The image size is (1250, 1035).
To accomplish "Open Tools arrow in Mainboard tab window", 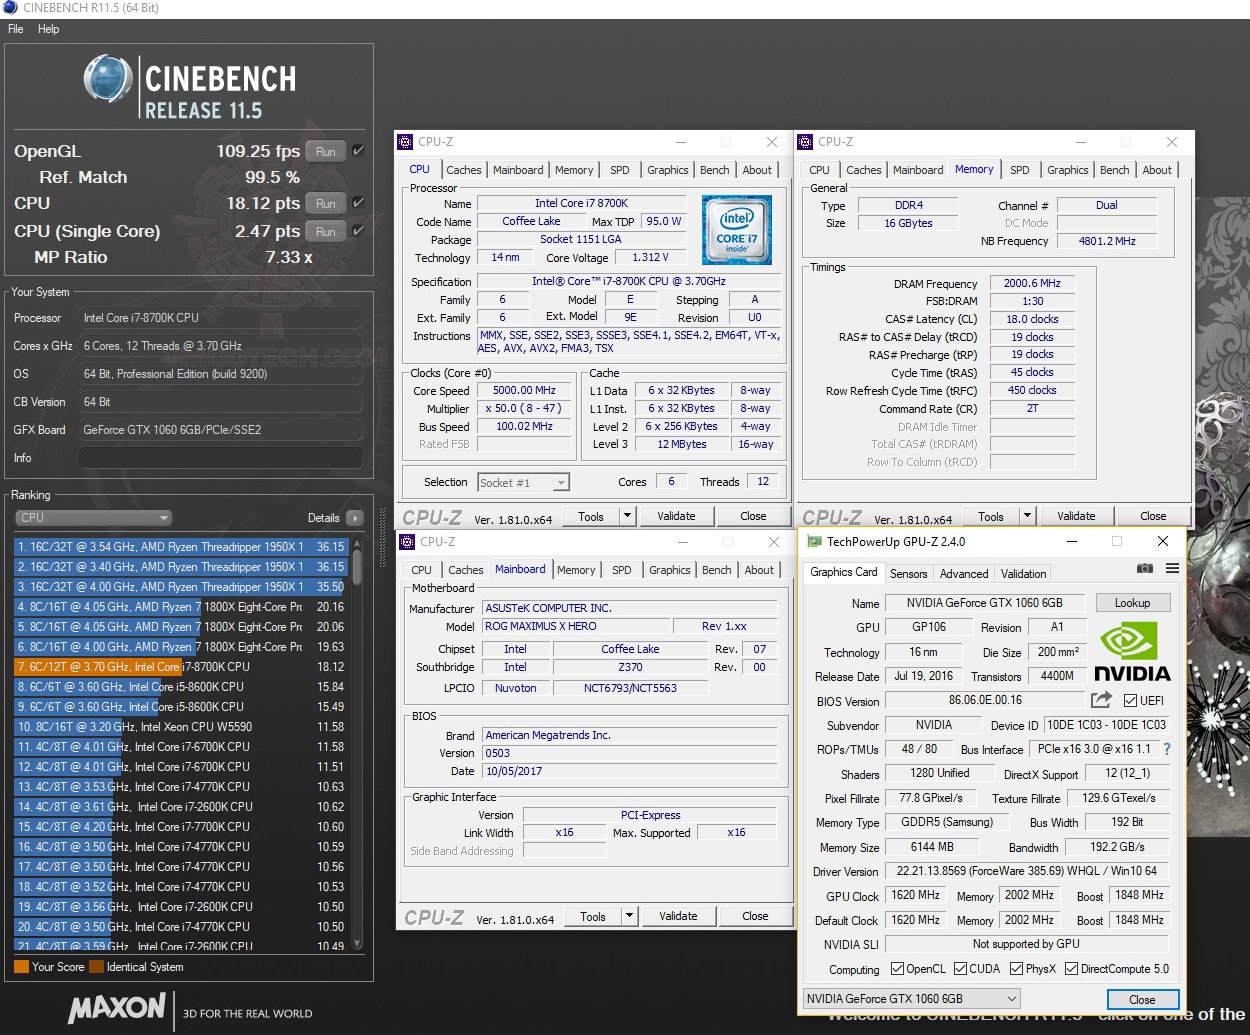I will click(x=629, y=916).
